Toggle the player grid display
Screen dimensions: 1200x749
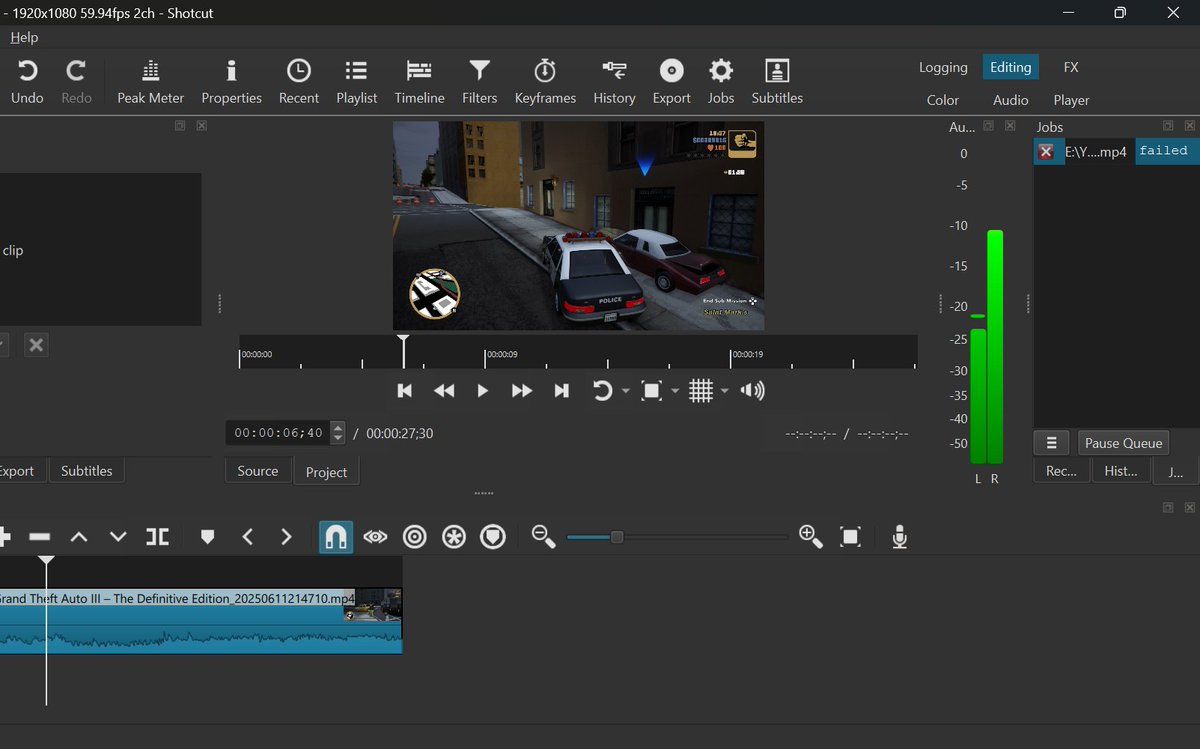coord(701,391)
